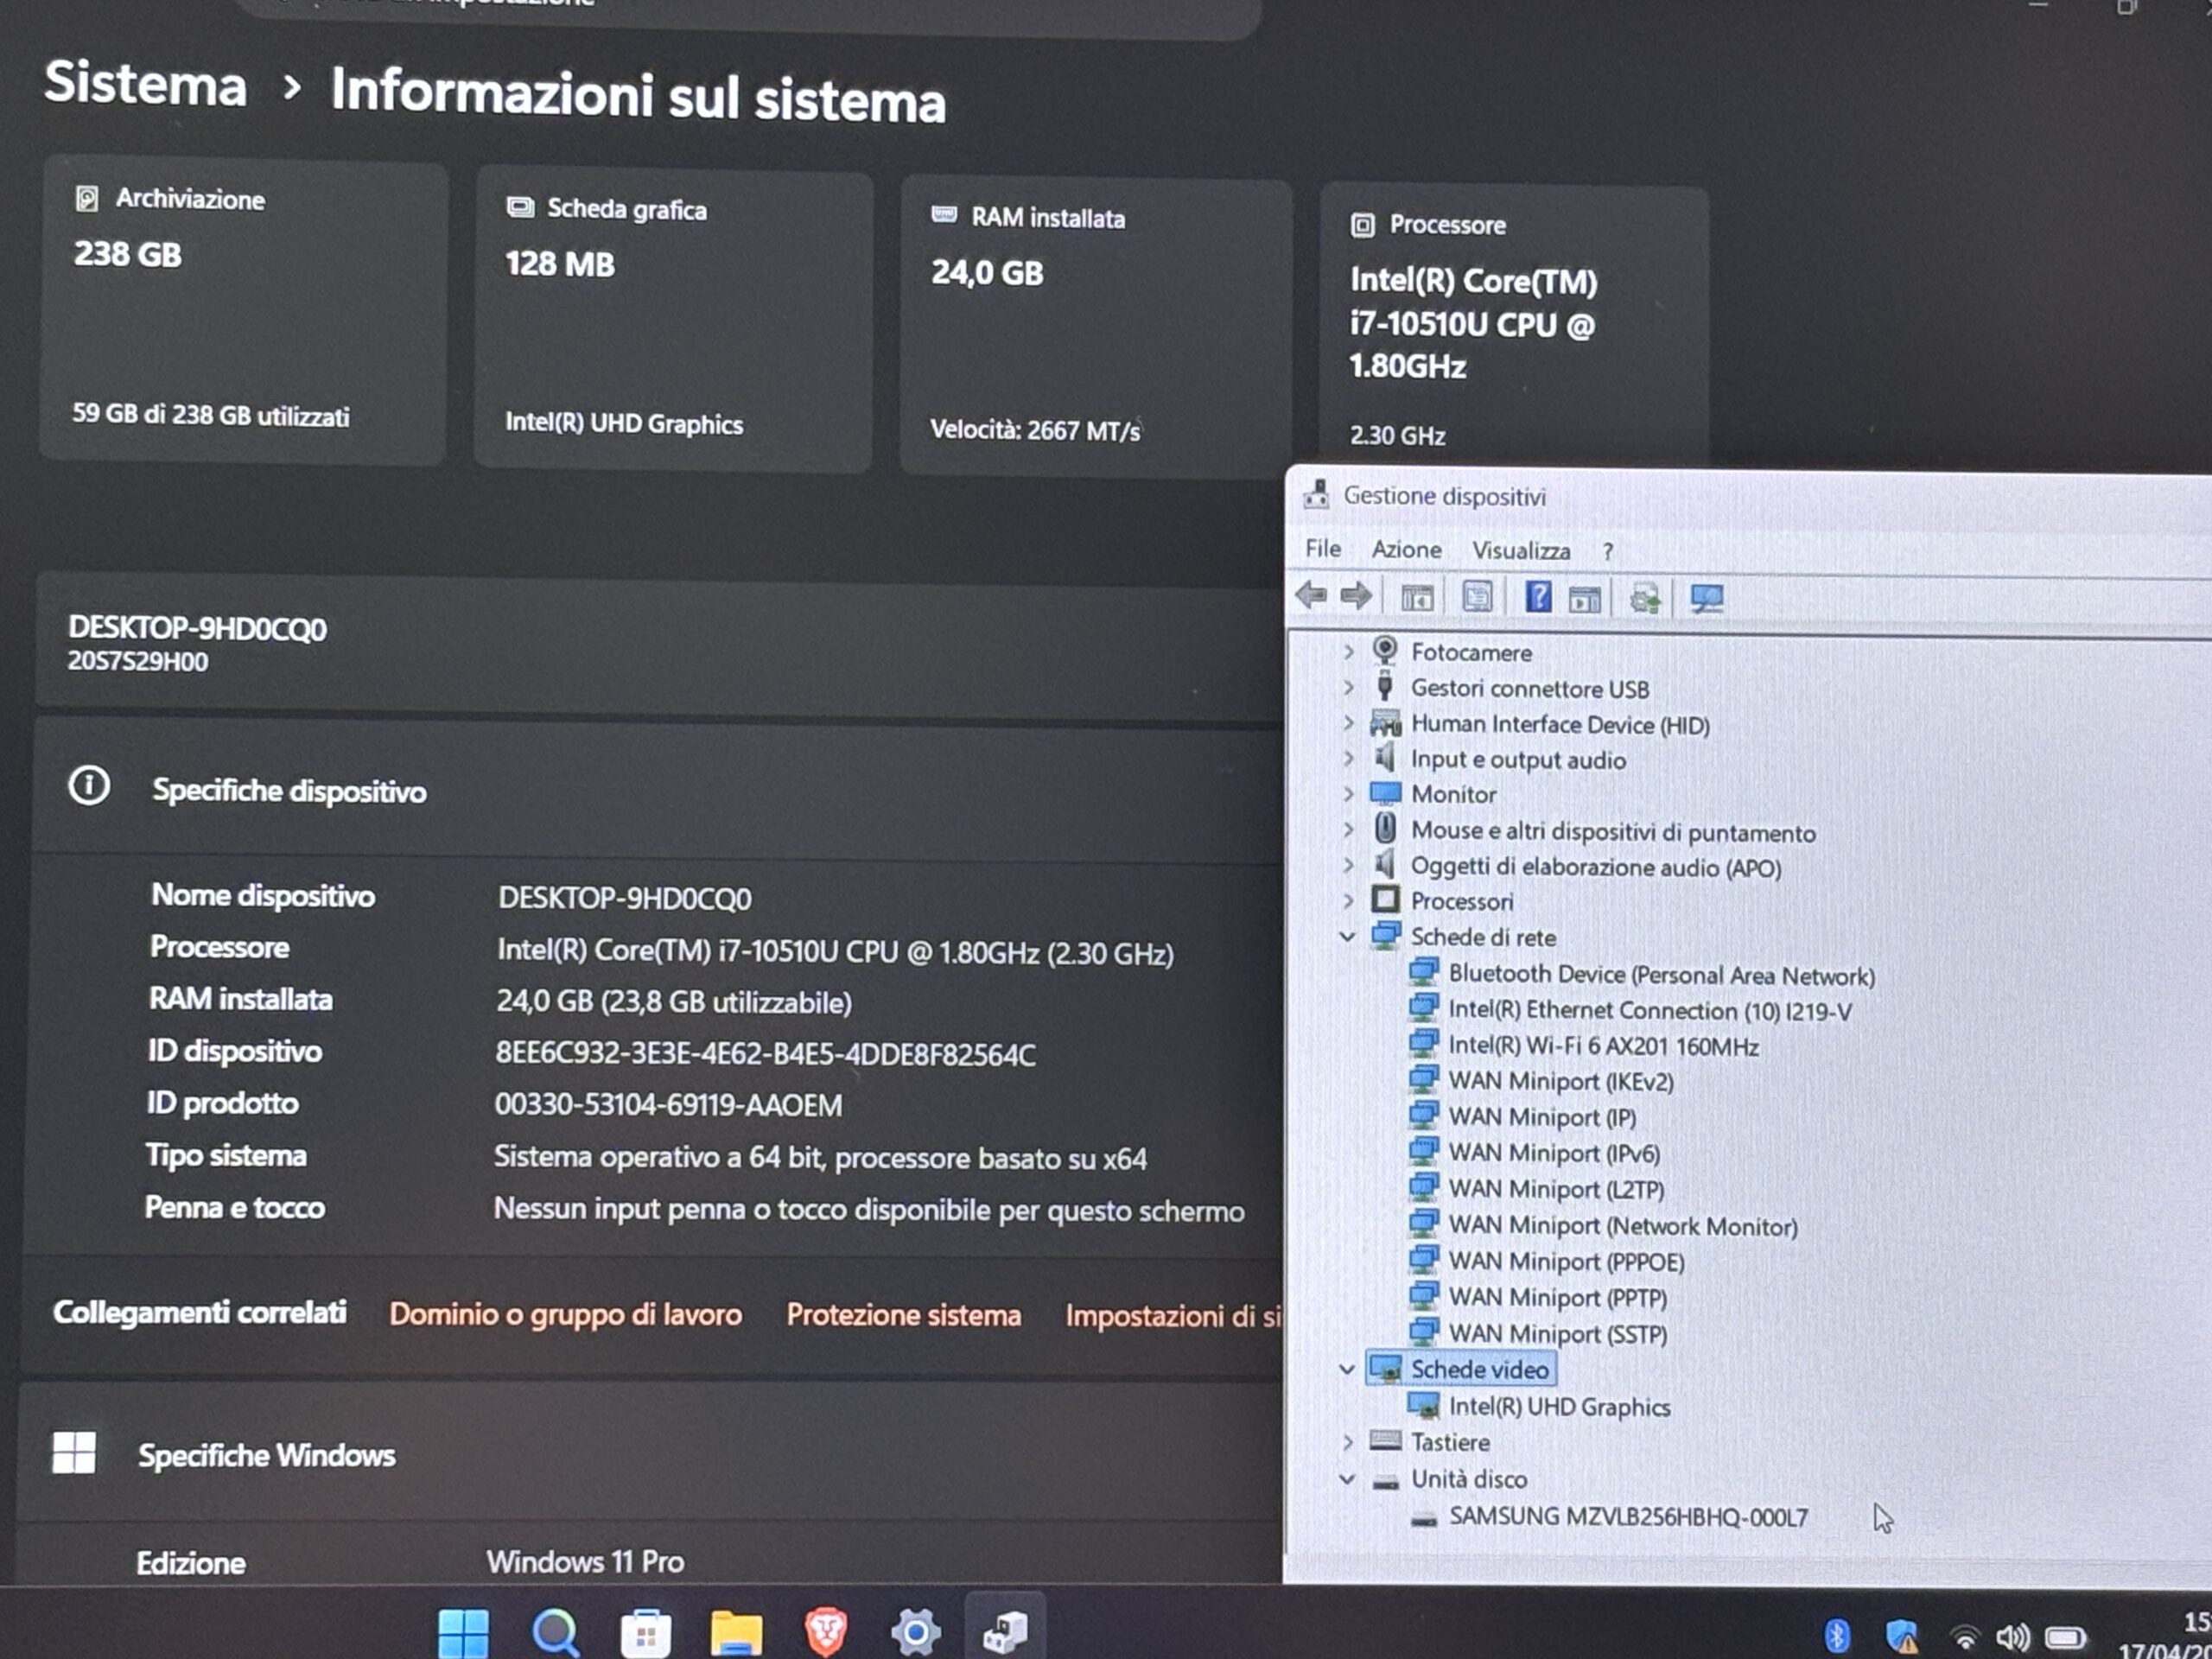Click the scan for hardware changes monitor icon
2212x1659 pixels.
(1706, 599)
